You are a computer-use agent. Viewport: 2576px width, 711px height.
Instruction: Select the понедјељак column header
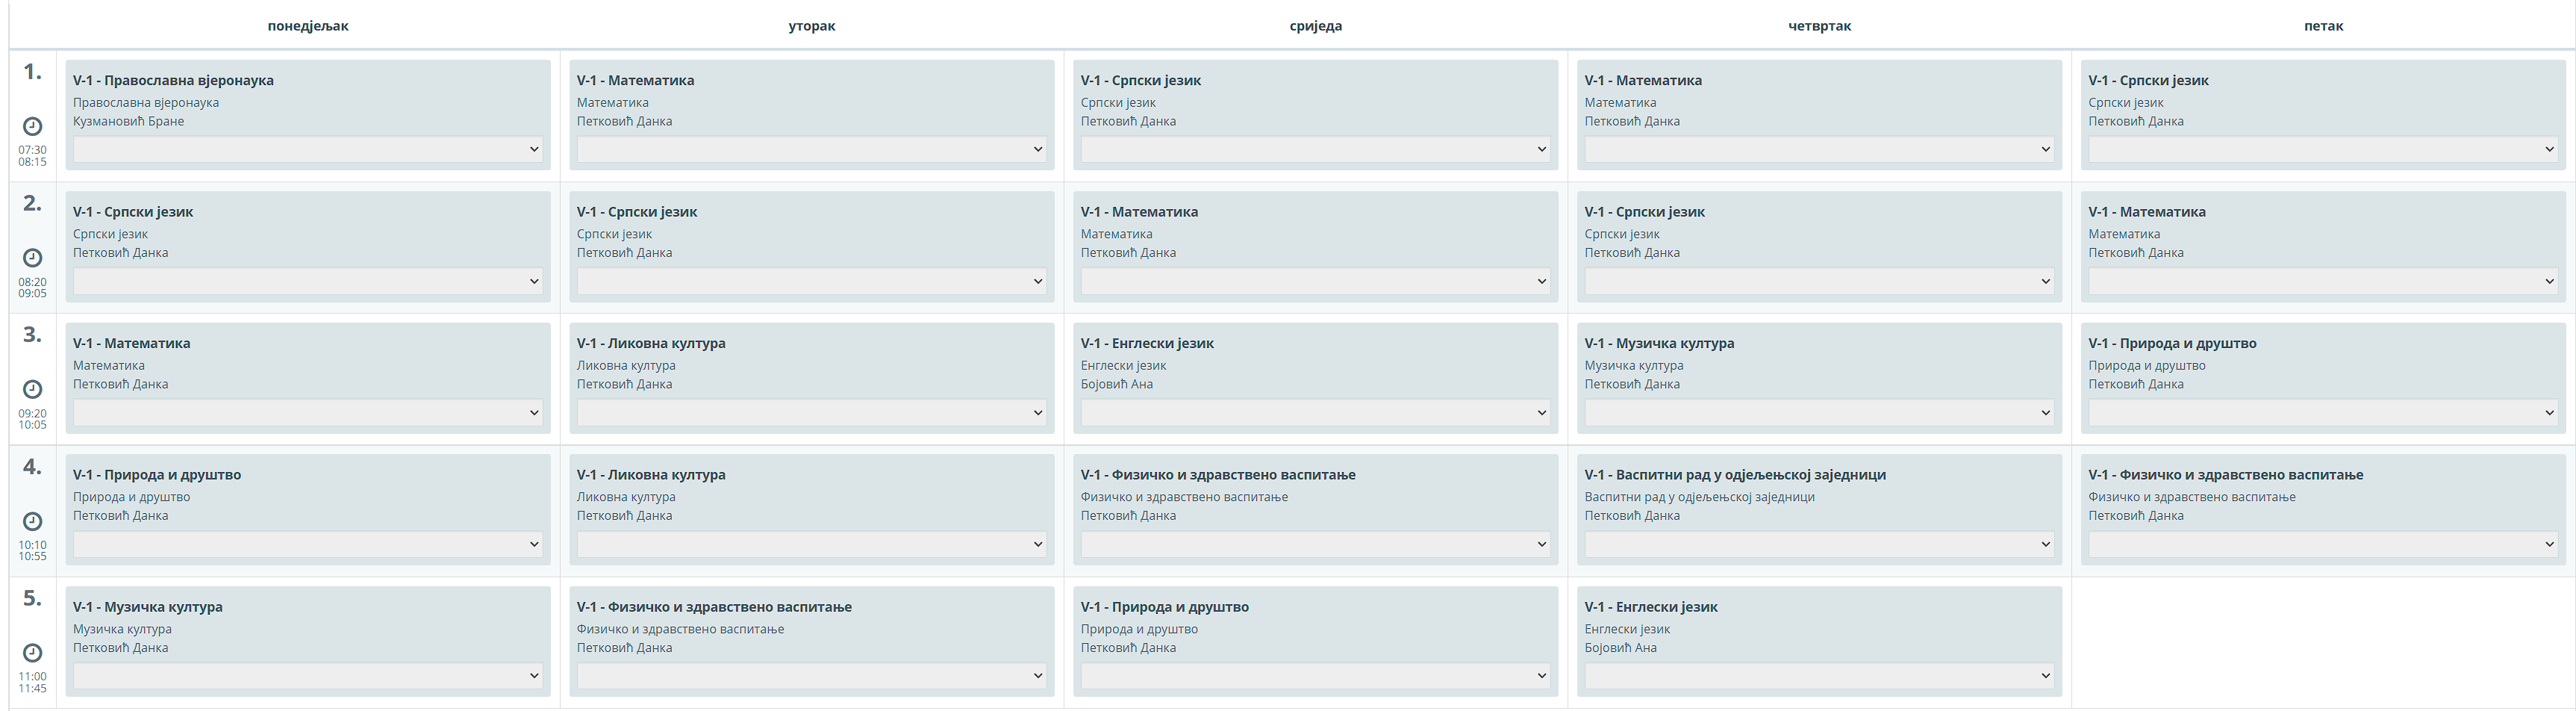pos(308,26)
